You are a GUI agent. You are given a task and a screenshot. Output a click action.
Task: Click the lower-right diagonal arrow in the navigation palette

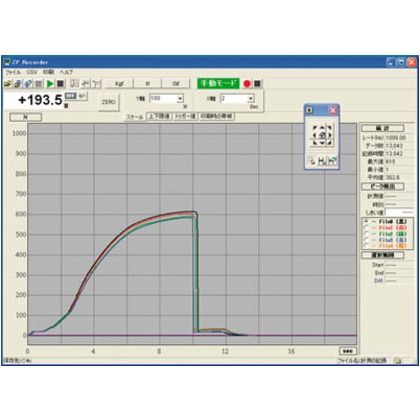329,143
